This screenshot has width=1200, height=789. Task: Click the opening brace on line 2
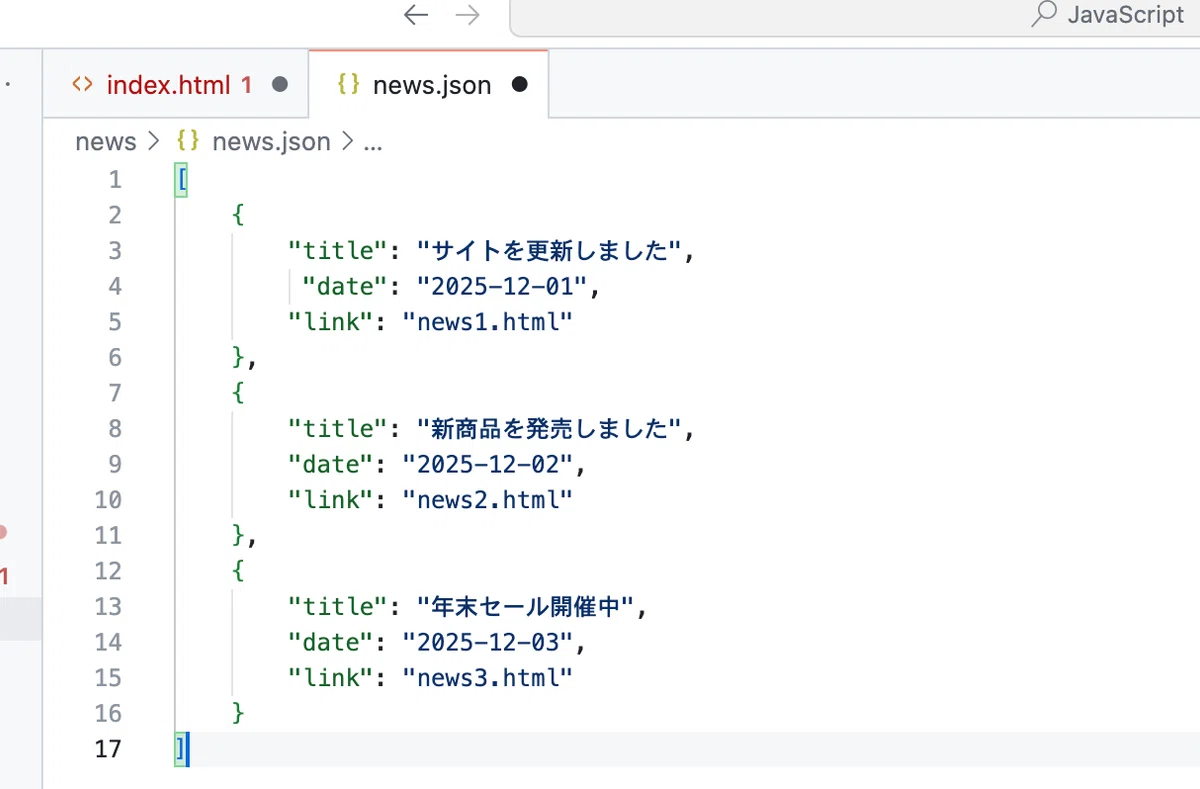(238, 215)
